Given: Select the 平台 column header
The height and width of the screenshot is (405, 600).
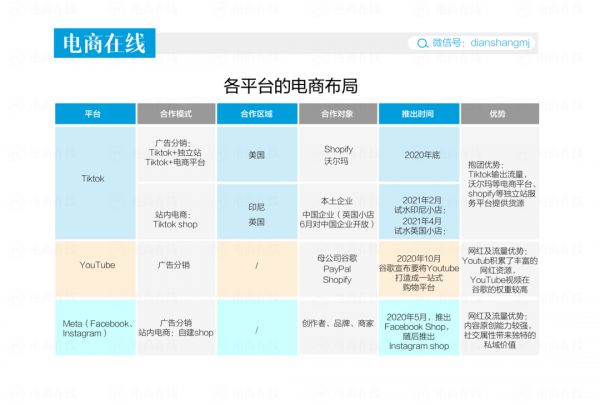Looking at the screenshot, I should click(x=93, y=114).
